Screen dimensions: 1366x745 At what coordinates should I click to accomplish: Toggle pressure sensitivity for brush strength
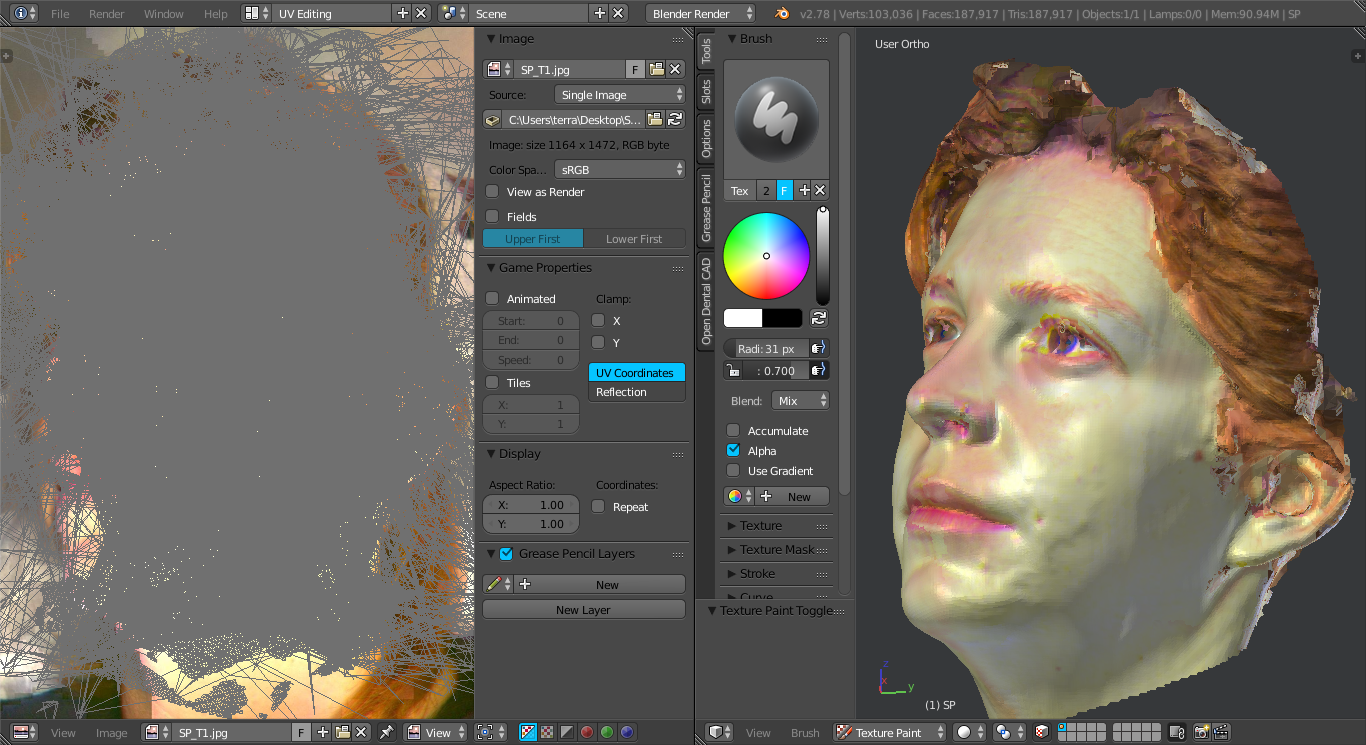(x=819, y=370)
